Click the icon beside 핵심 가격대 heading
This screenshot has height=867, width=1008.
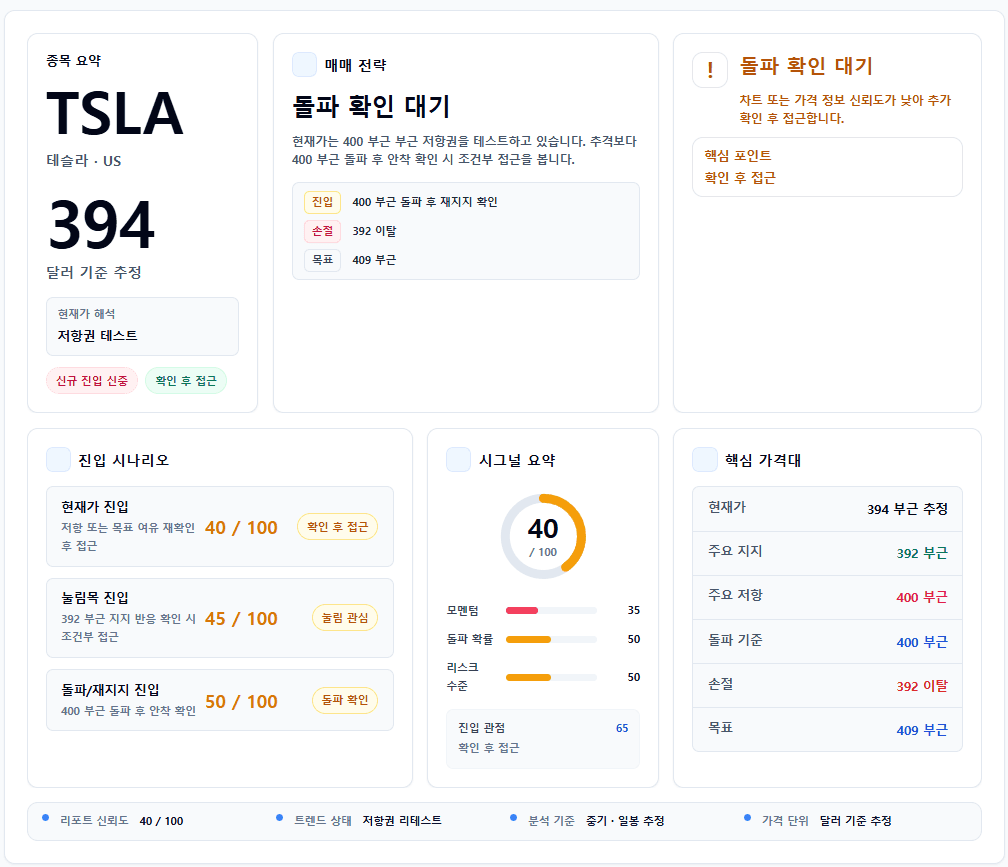click(x=705, y=460)
